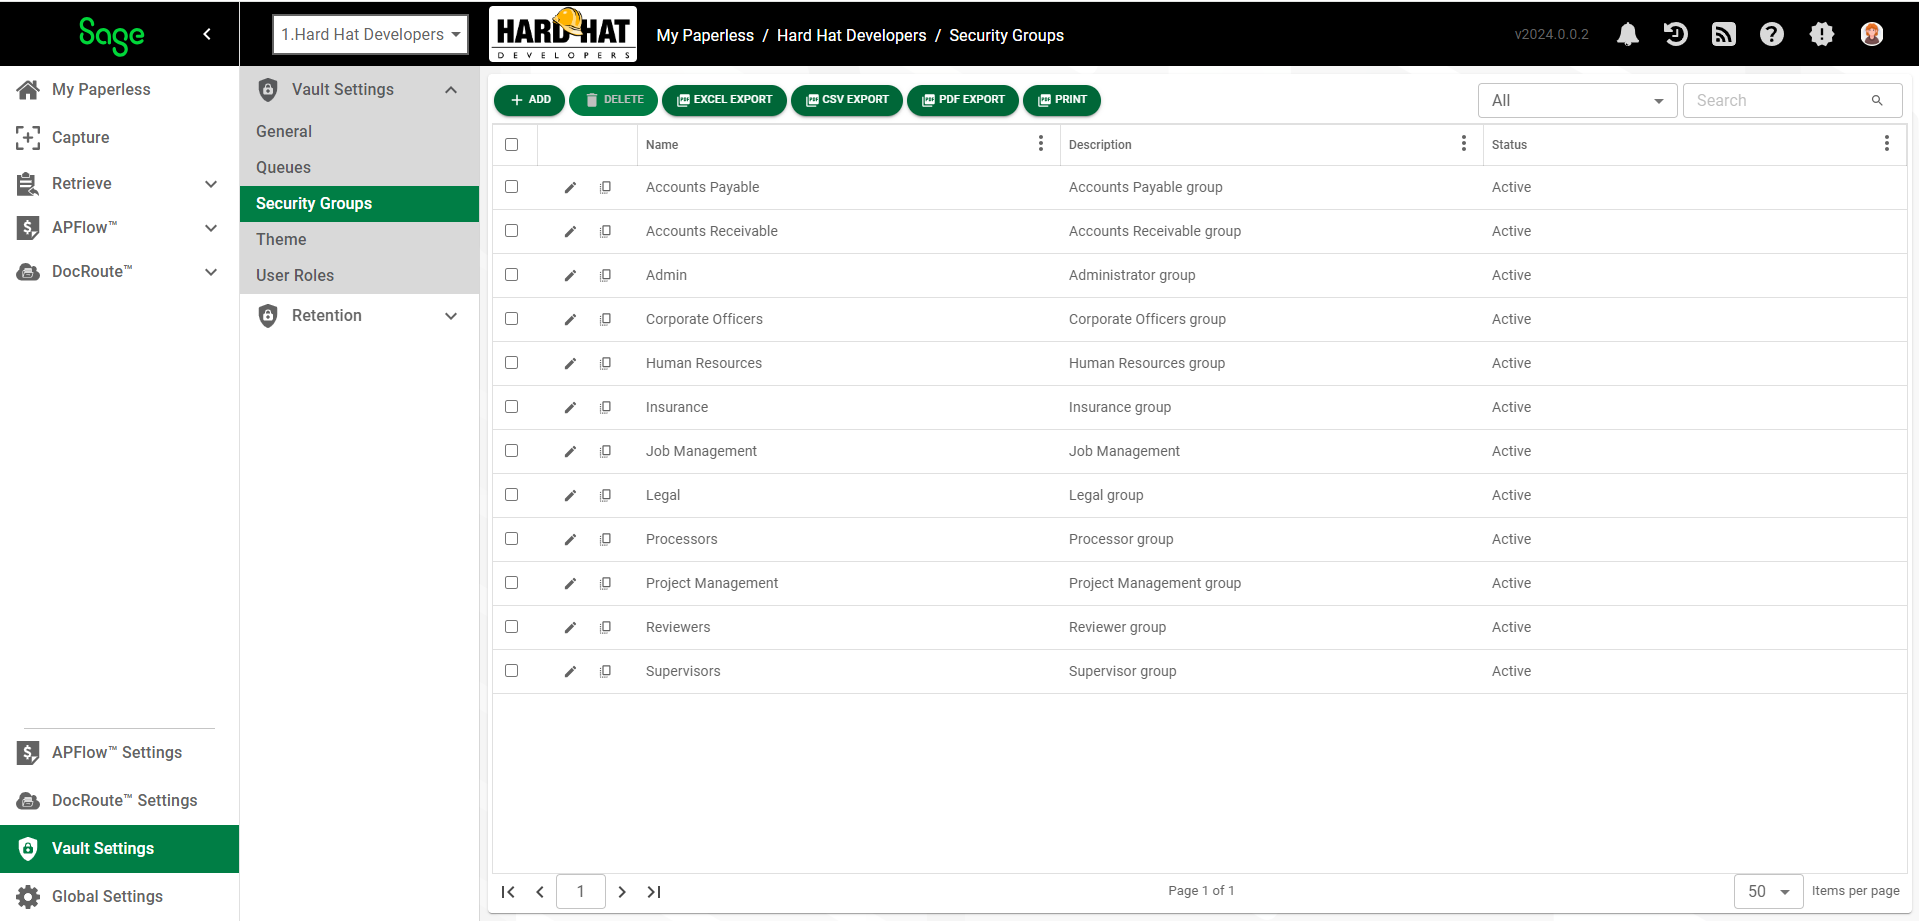Toggle the select-all checkbox in the header

512,144
